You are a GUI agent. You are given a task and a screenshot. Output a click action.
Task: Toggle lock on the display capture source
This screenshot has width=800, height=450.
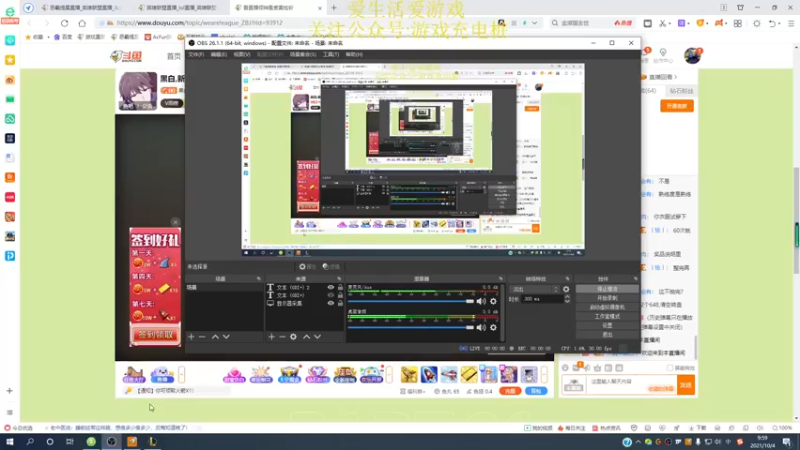[340, 303]
